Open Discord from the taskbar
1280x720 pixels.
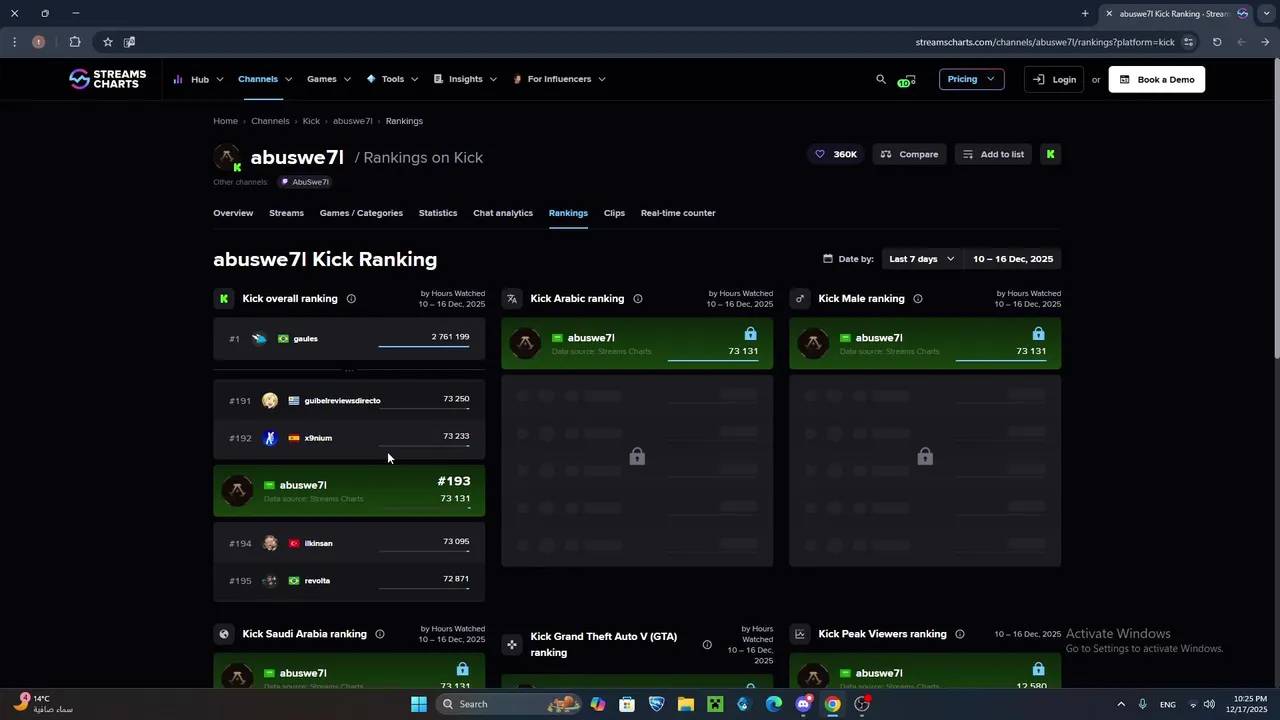coord(803,704)
